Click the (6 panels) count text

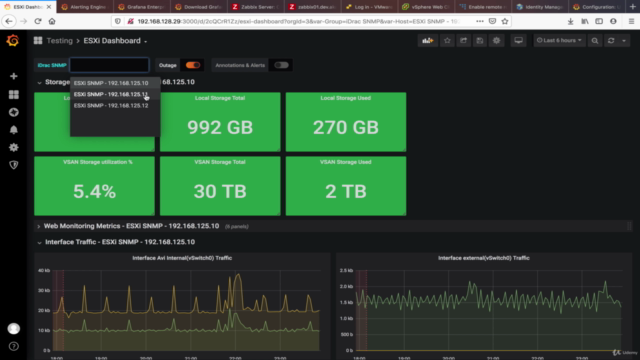click(x=237, y=227)
